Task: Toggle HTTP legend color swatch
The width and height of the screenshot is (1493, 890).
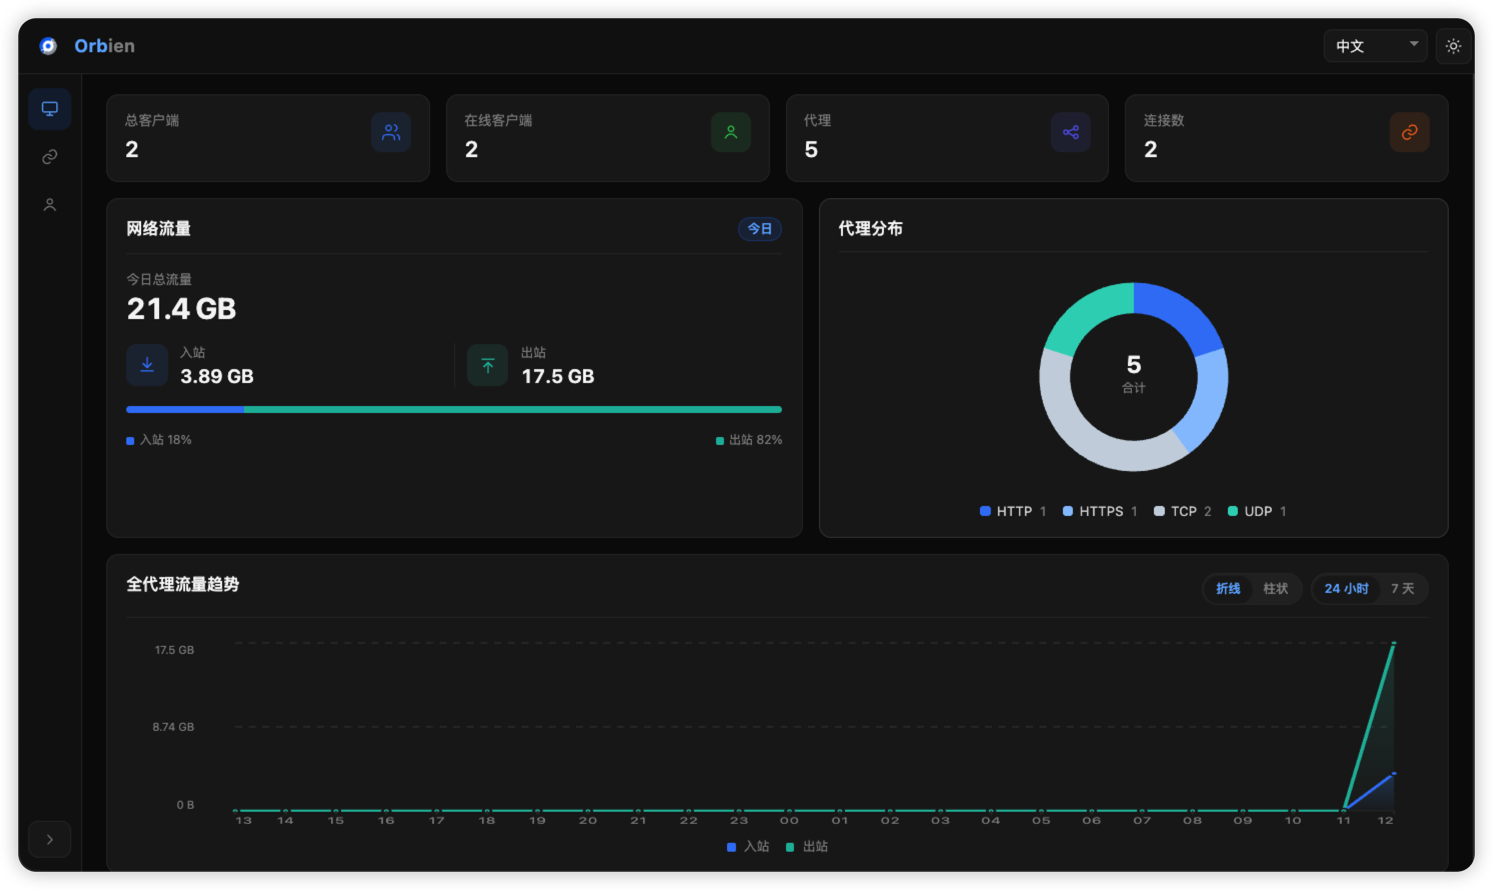Action: pos(985,511)
